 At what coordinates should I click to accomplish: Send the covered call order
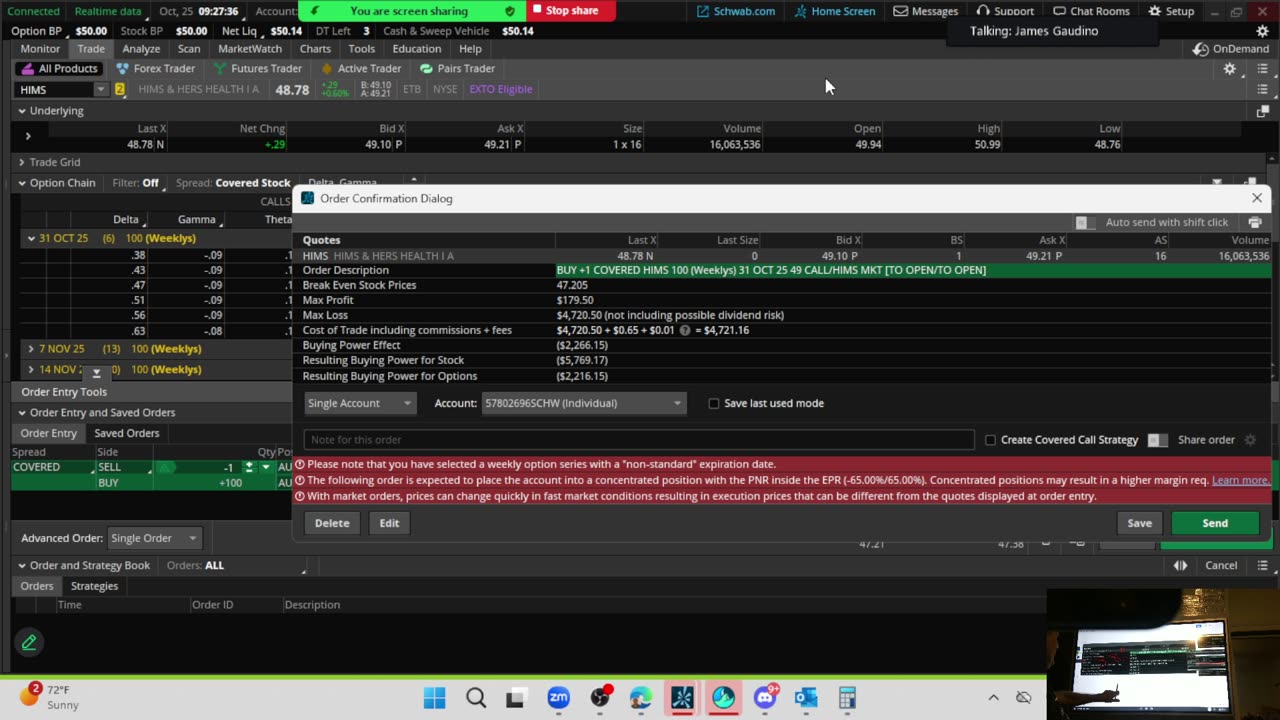(x=1215, y=523)
